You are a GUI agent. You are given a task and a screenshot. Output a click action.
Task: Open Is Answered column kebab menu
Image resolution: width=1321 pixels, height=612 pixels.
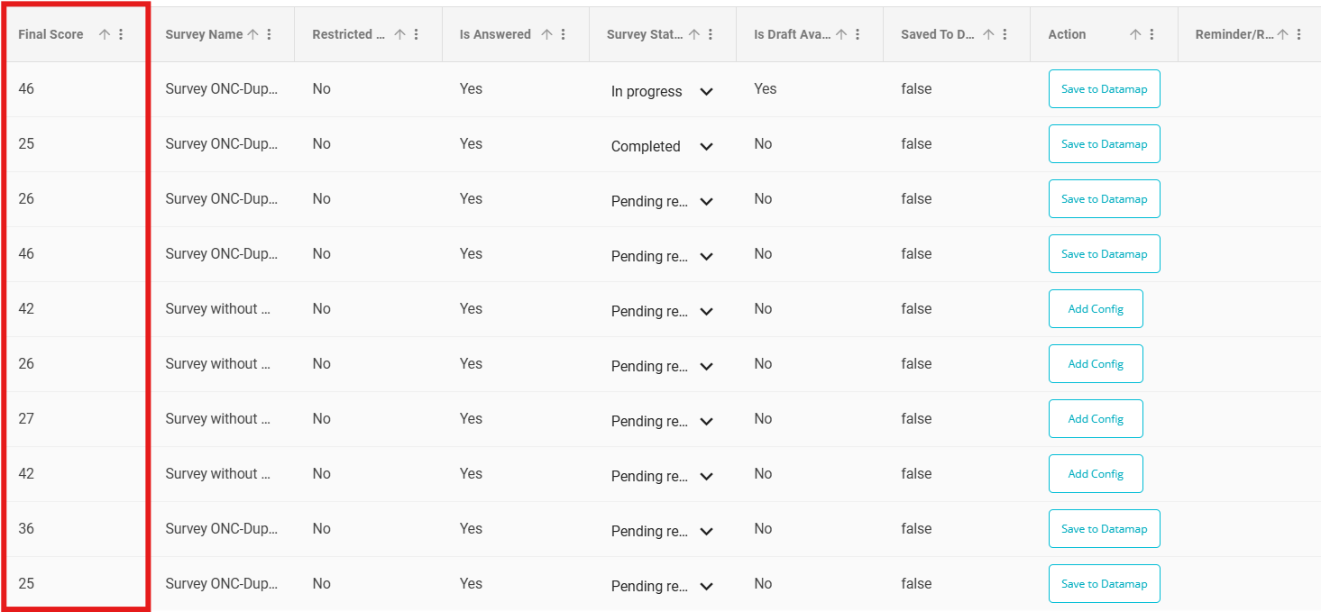tap(563, 34)
